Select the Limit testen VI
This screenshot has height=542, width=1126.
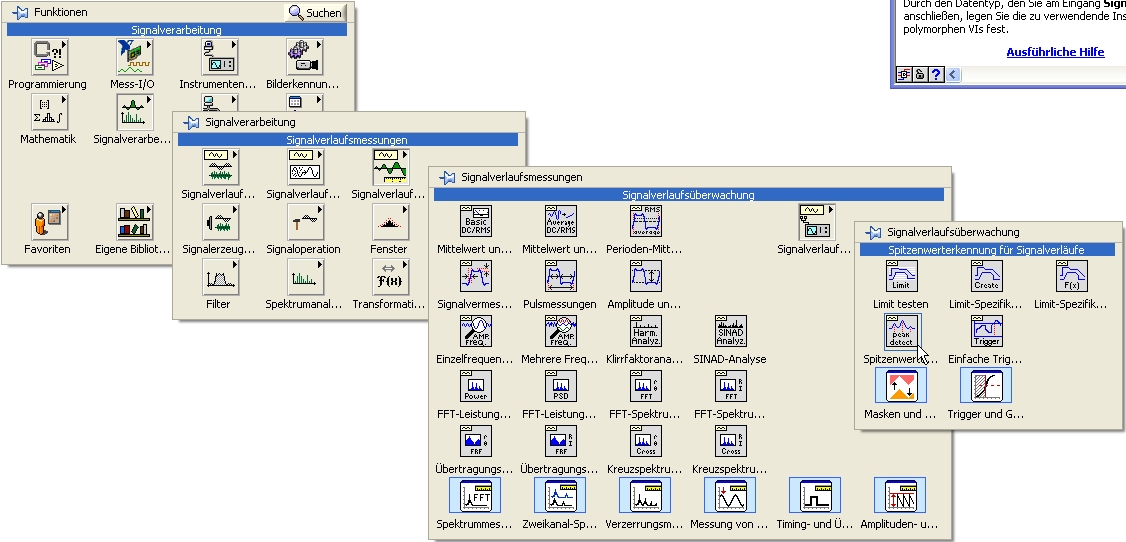(x=901, y=276)
